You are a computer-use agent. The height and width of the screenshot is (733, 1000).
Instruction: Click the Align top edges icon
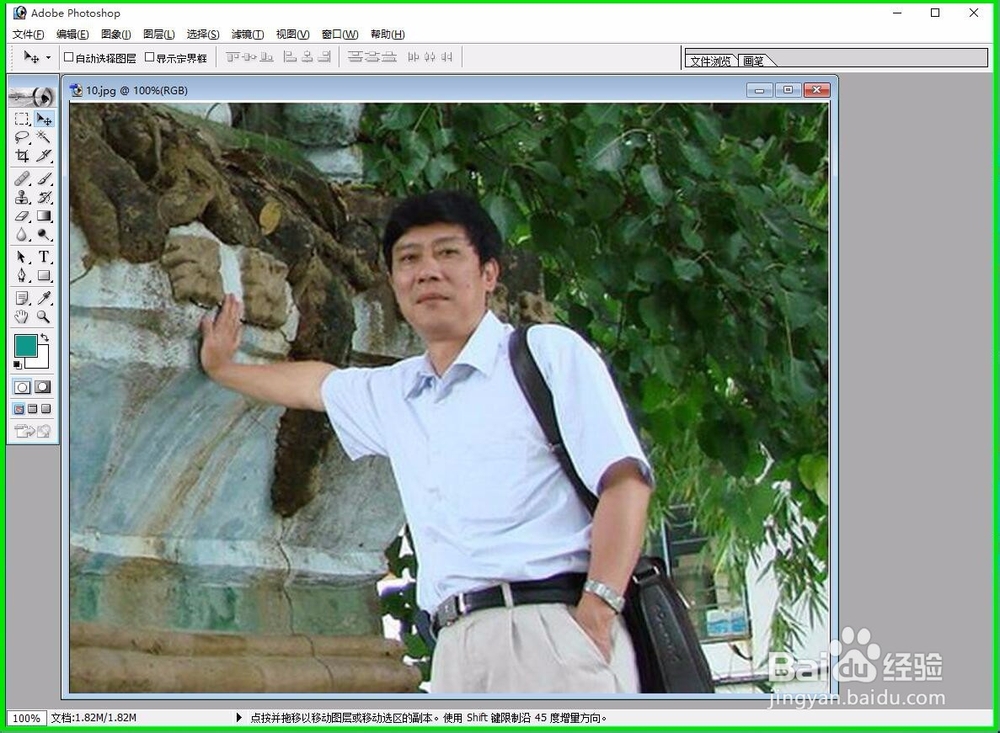coord(232,57)
